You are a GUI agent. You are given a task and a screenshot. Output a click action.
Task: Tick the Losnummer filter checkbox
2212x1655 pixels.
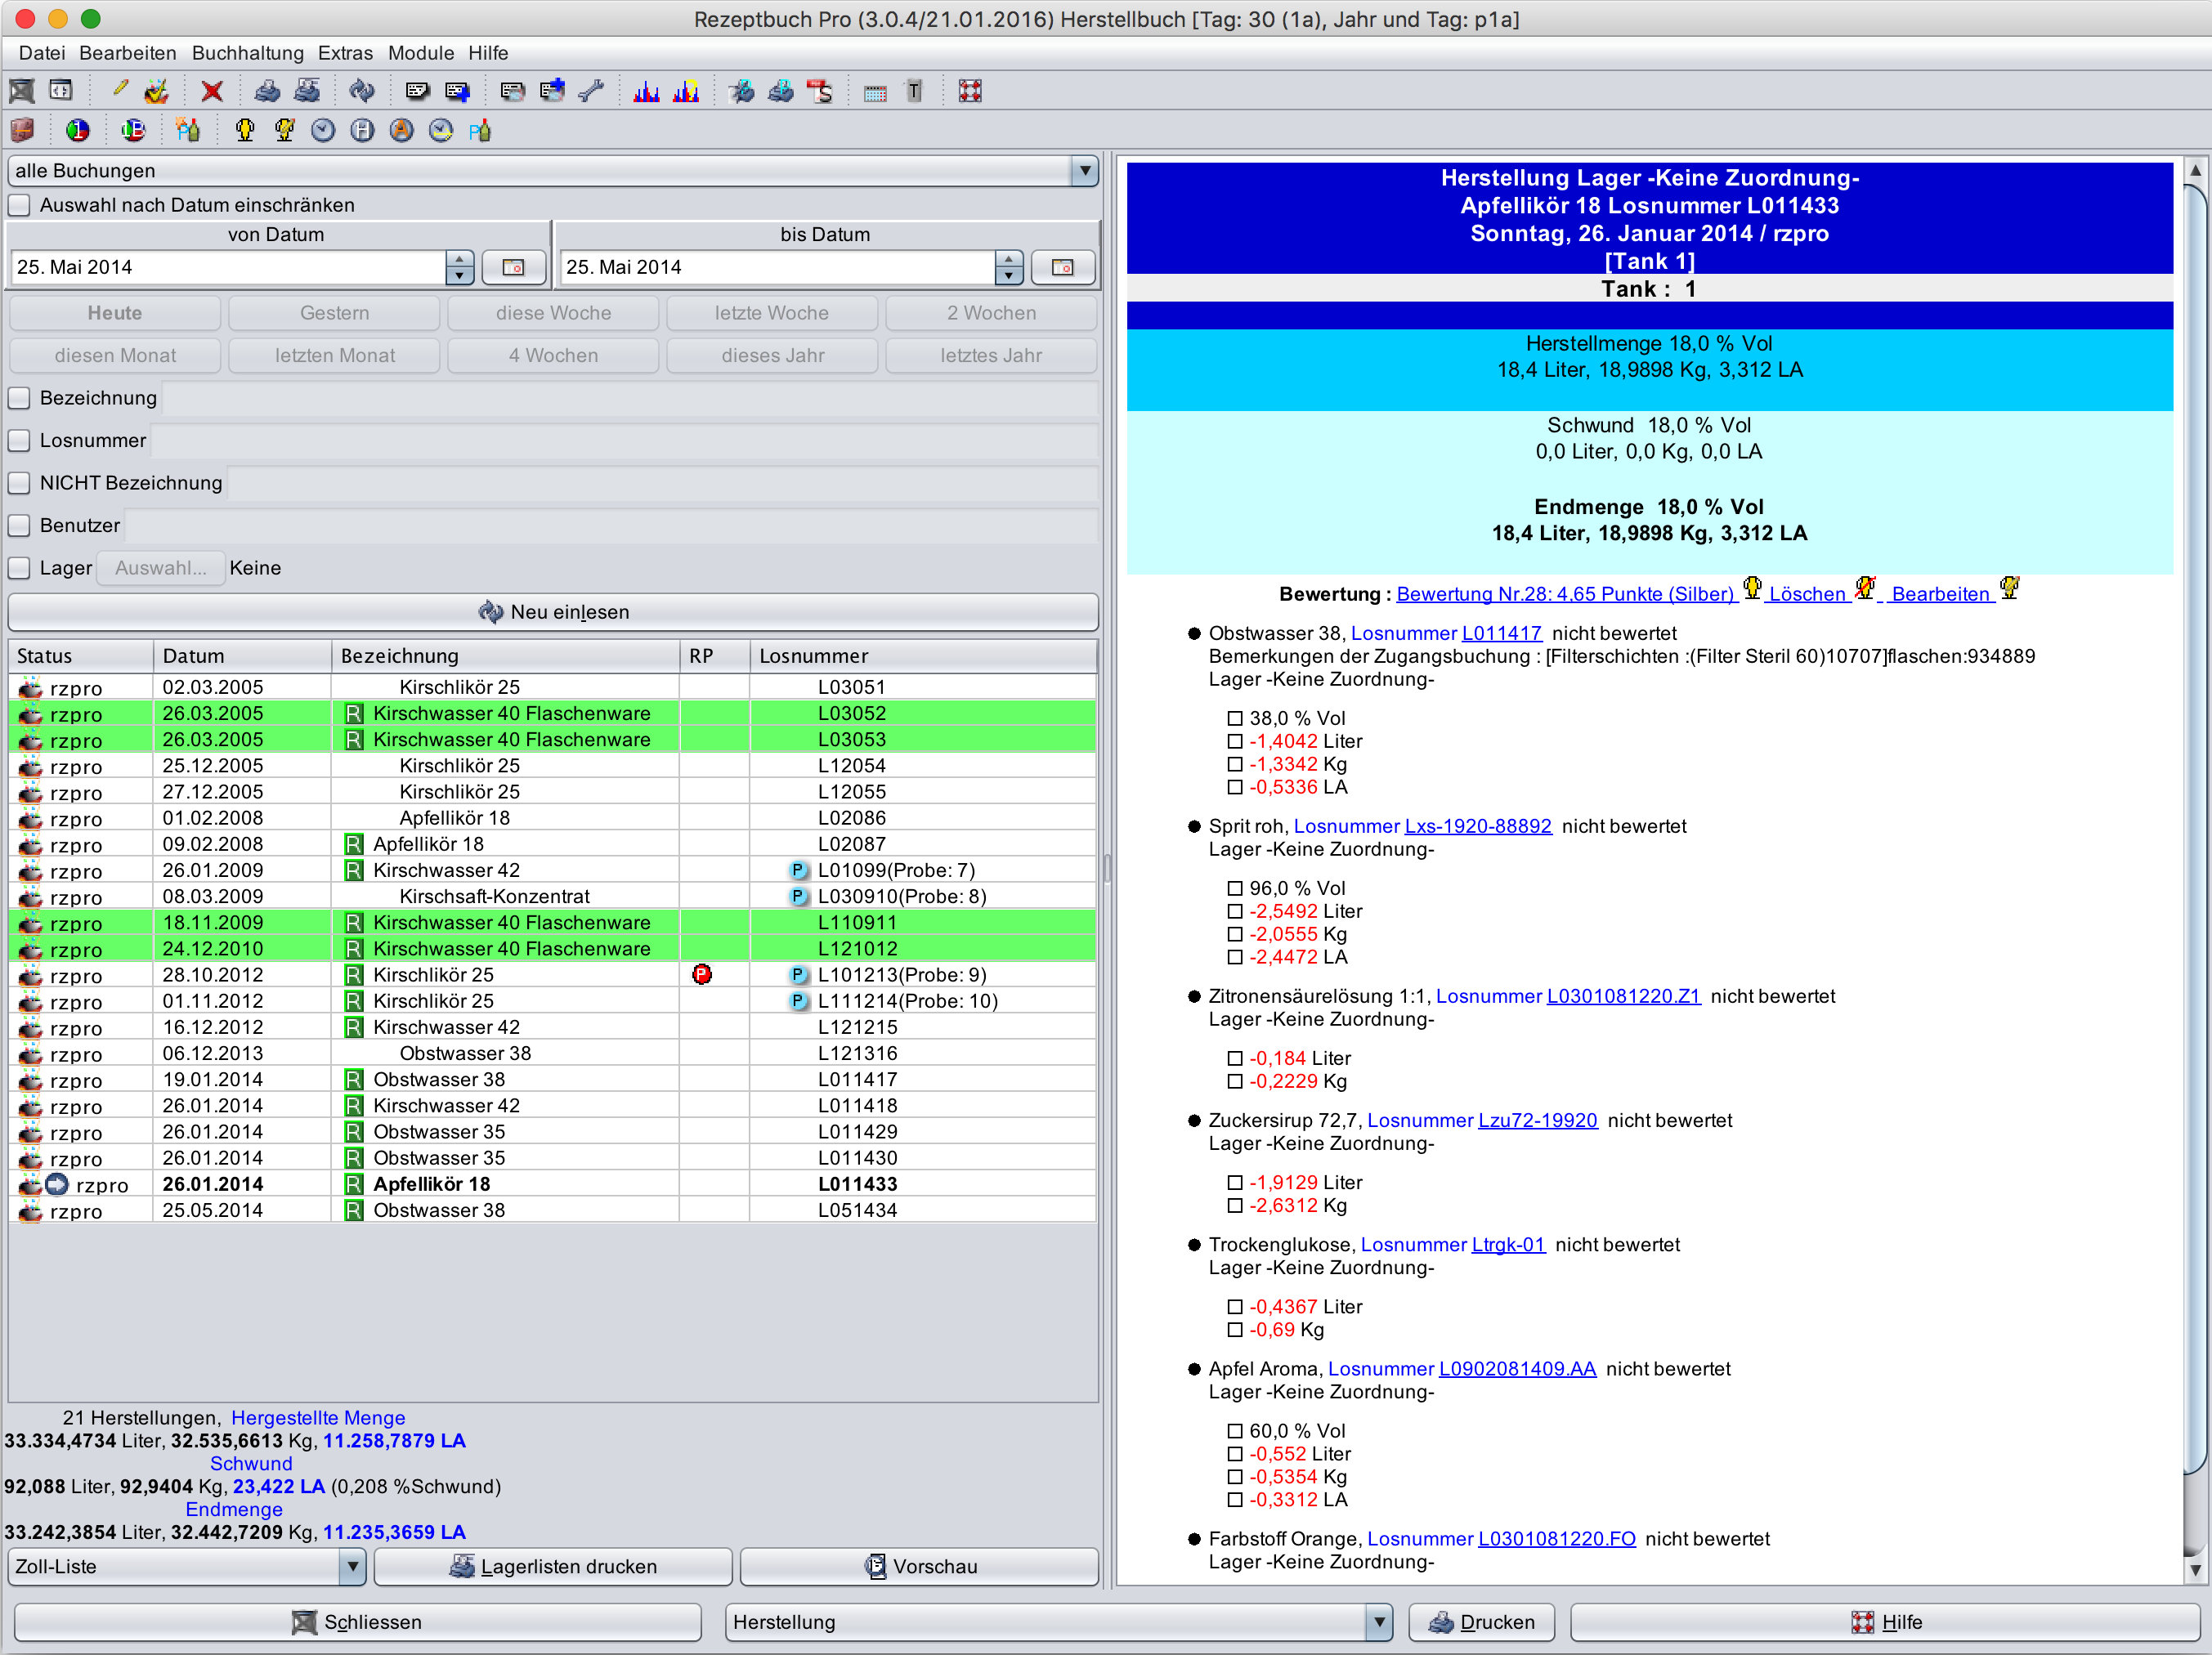20,441
